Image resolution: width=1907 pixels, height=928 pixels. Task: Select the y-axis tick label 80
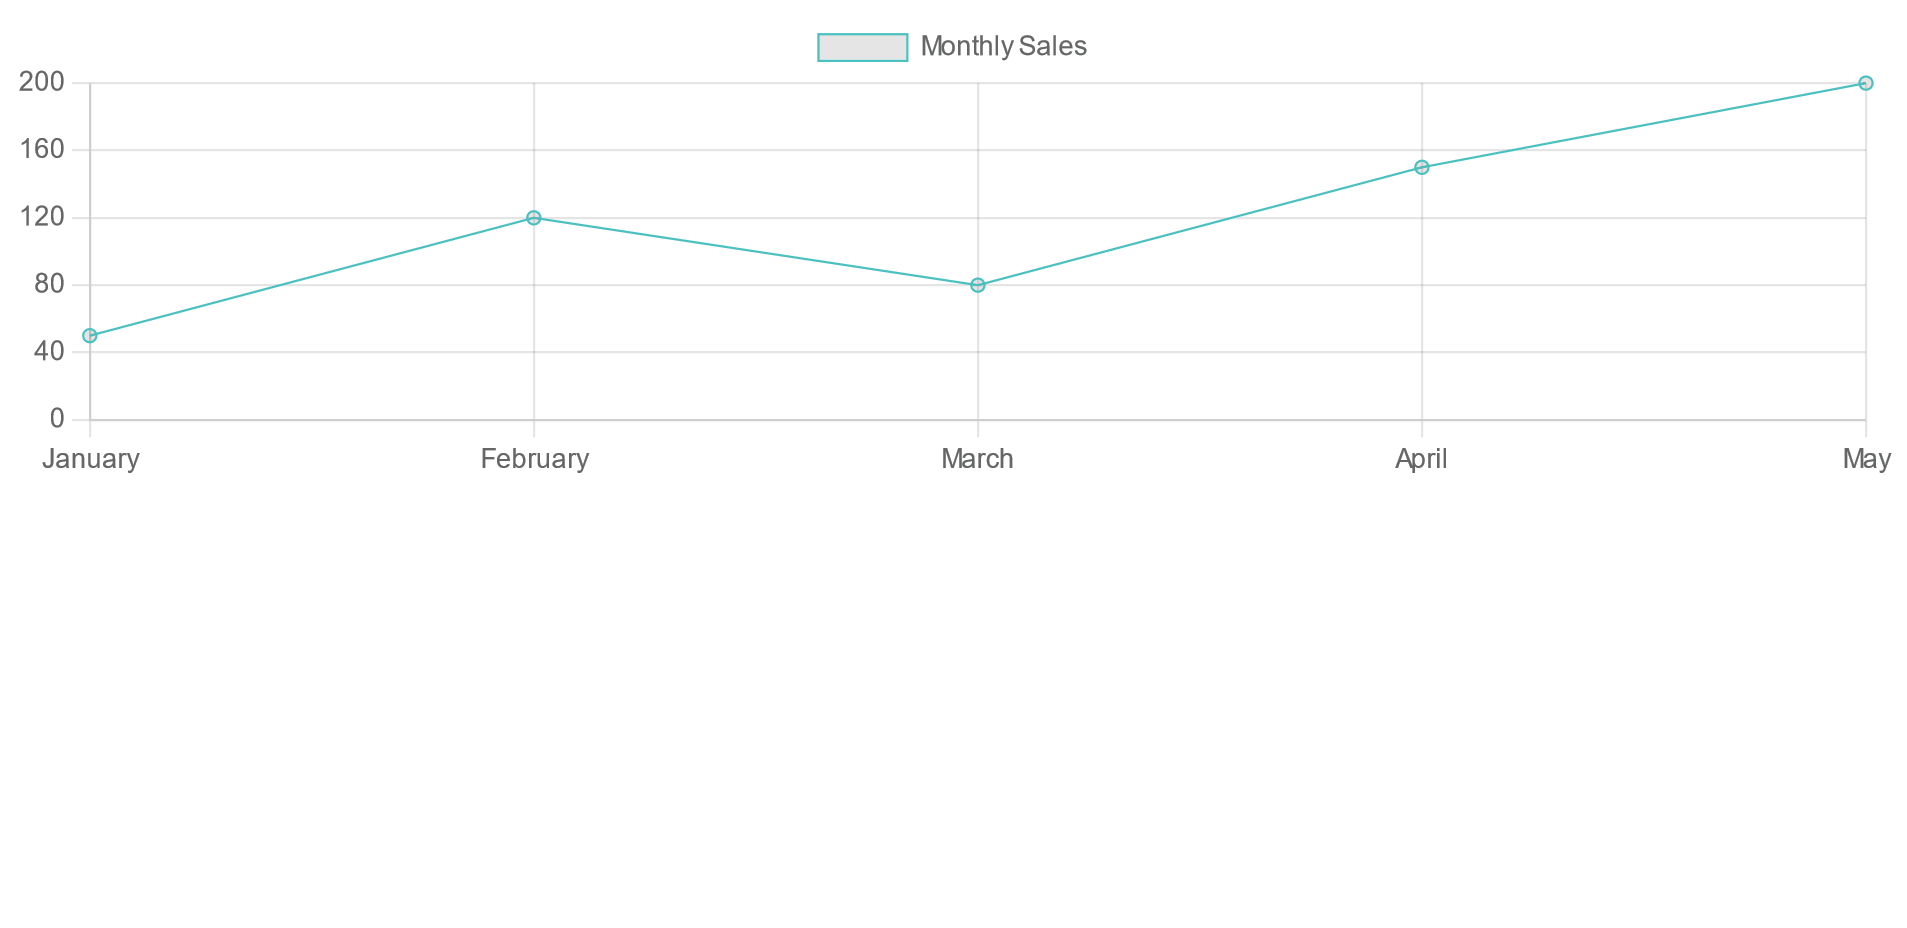pyautogui.click(x=49, y=284)
